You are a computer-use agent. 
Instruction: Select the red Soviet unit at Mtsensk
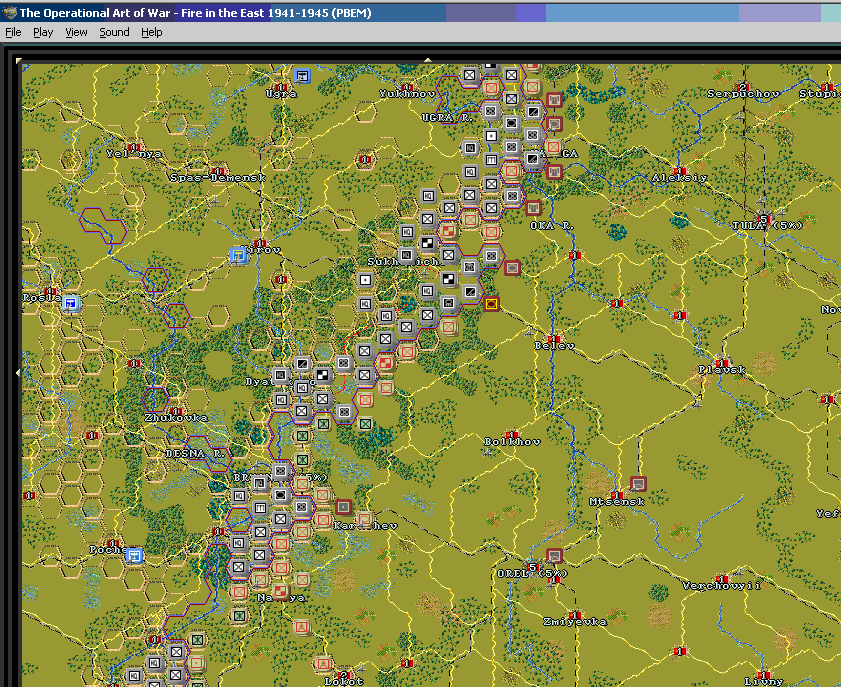[x=638, y=484]
